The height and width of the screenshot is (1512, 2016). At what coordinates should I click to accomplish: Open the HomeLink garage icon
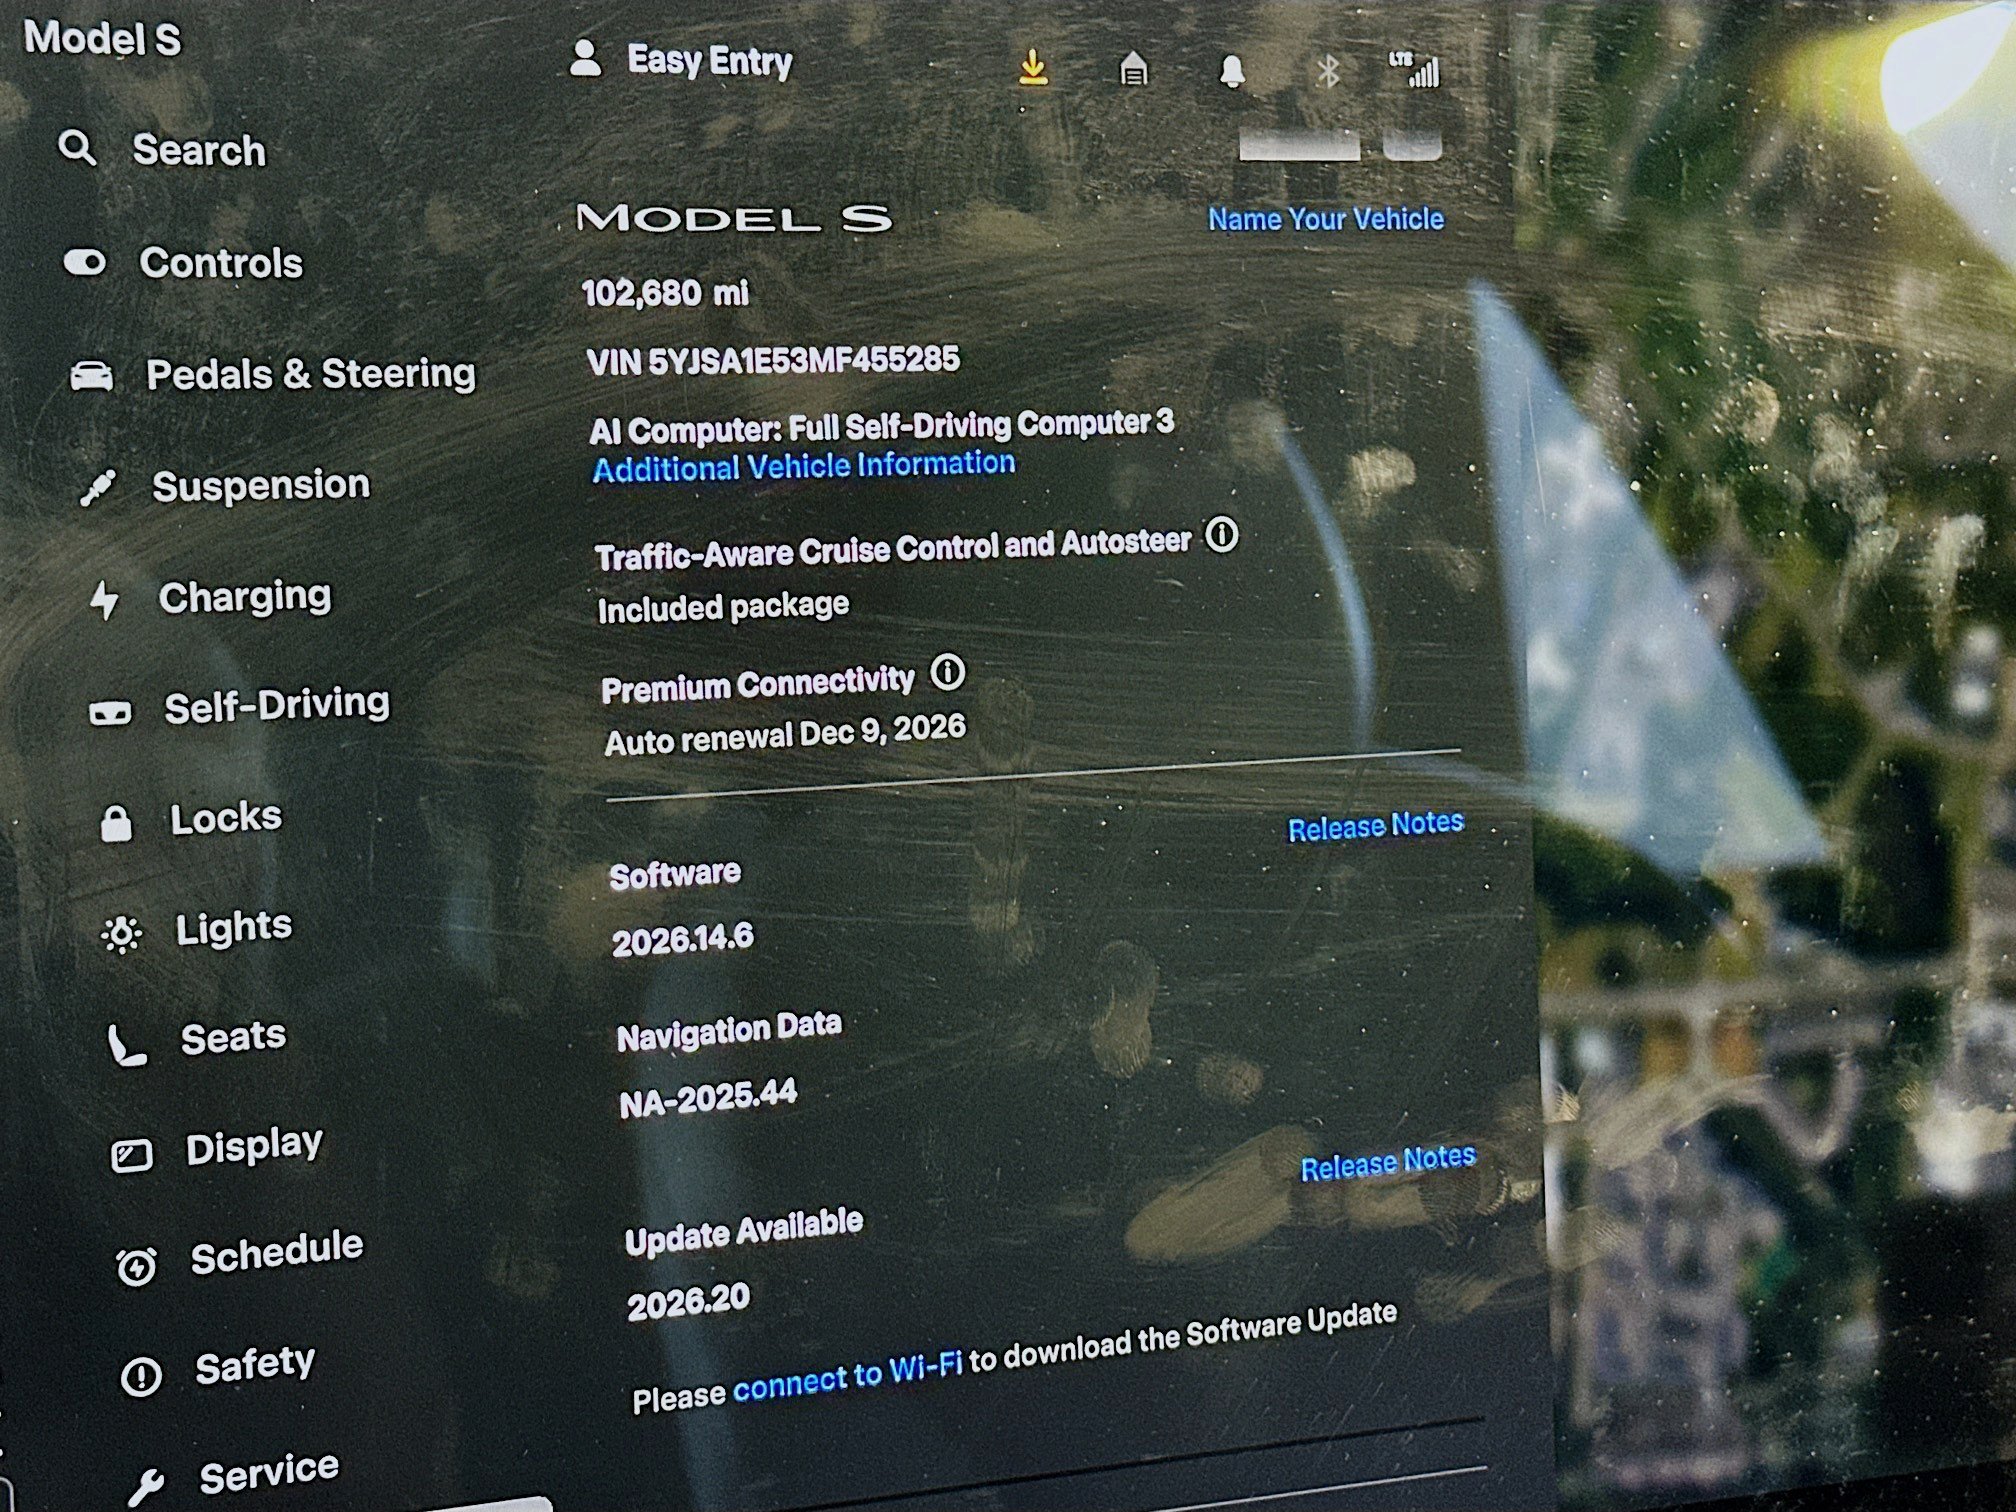point(1133,69)
